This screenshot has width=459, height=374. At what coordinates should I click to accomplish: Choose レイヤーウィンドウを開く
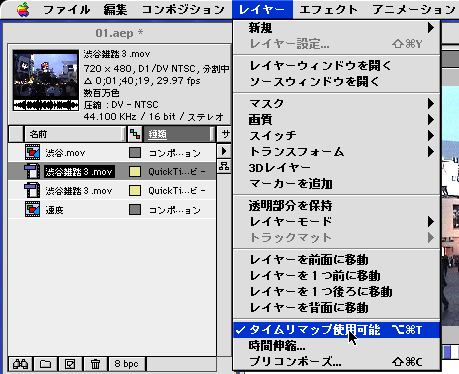click(337, 65)
